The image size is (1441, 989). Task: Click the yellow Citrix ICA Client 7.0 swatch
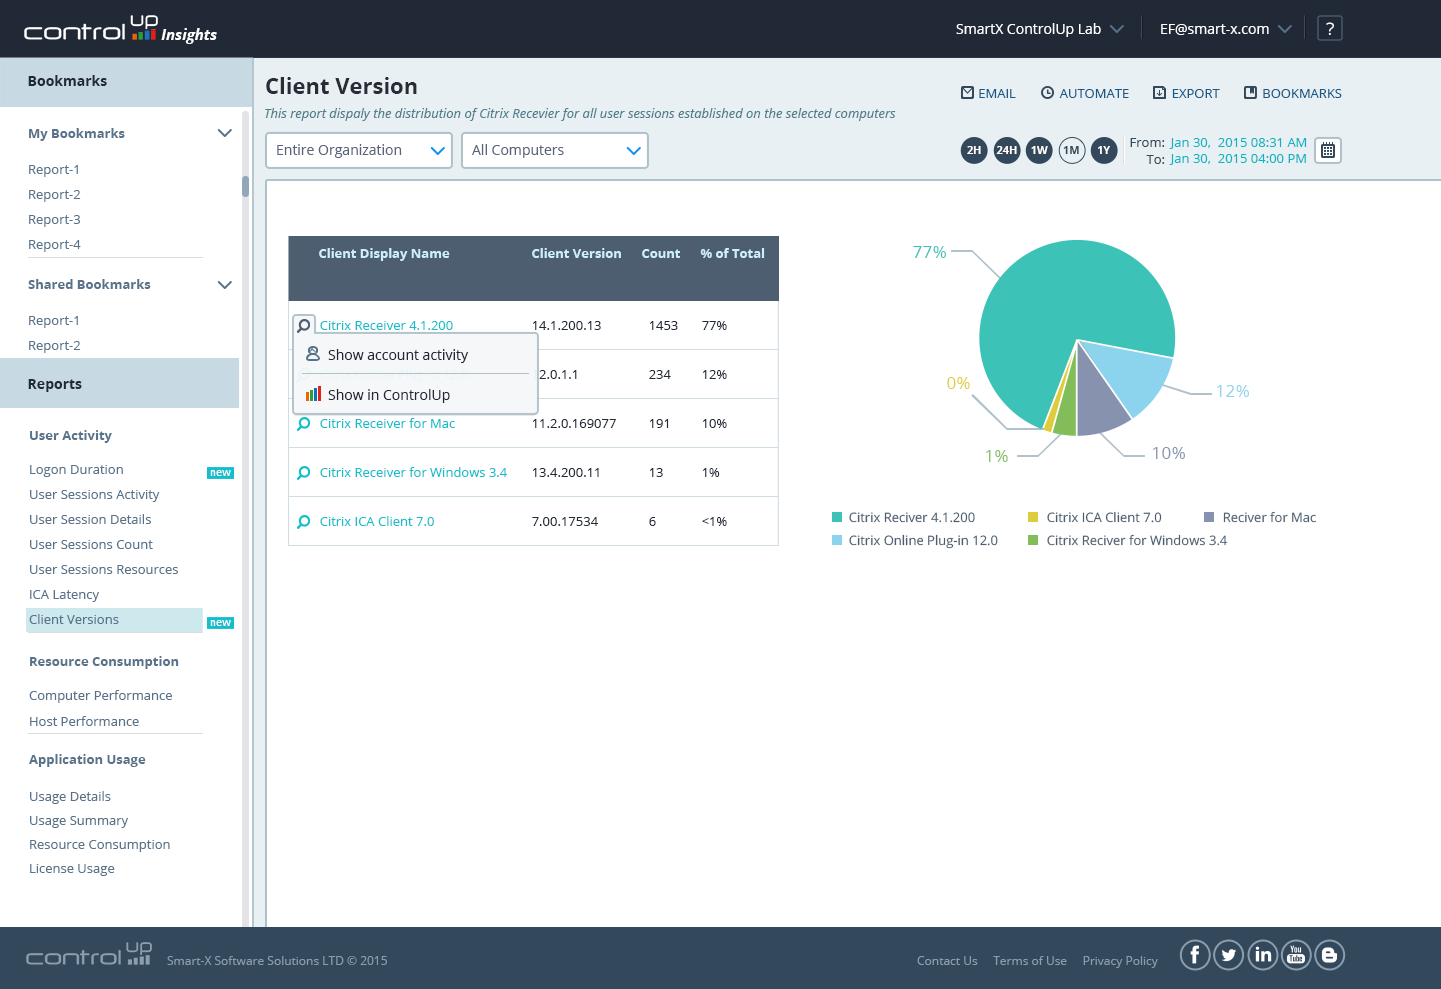pos(1033,517)
